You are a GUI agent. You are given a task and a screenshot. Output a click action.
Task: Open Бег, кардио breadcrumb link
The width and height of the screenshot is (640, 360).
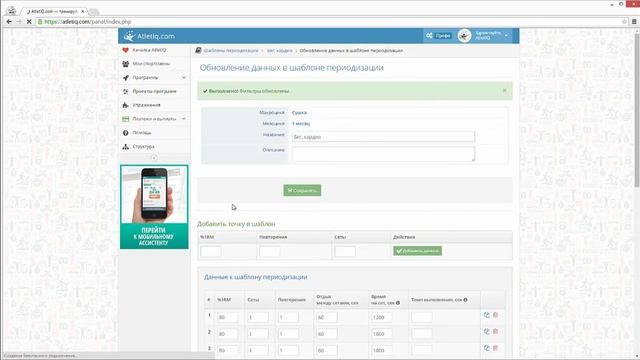tap(280, 51)
